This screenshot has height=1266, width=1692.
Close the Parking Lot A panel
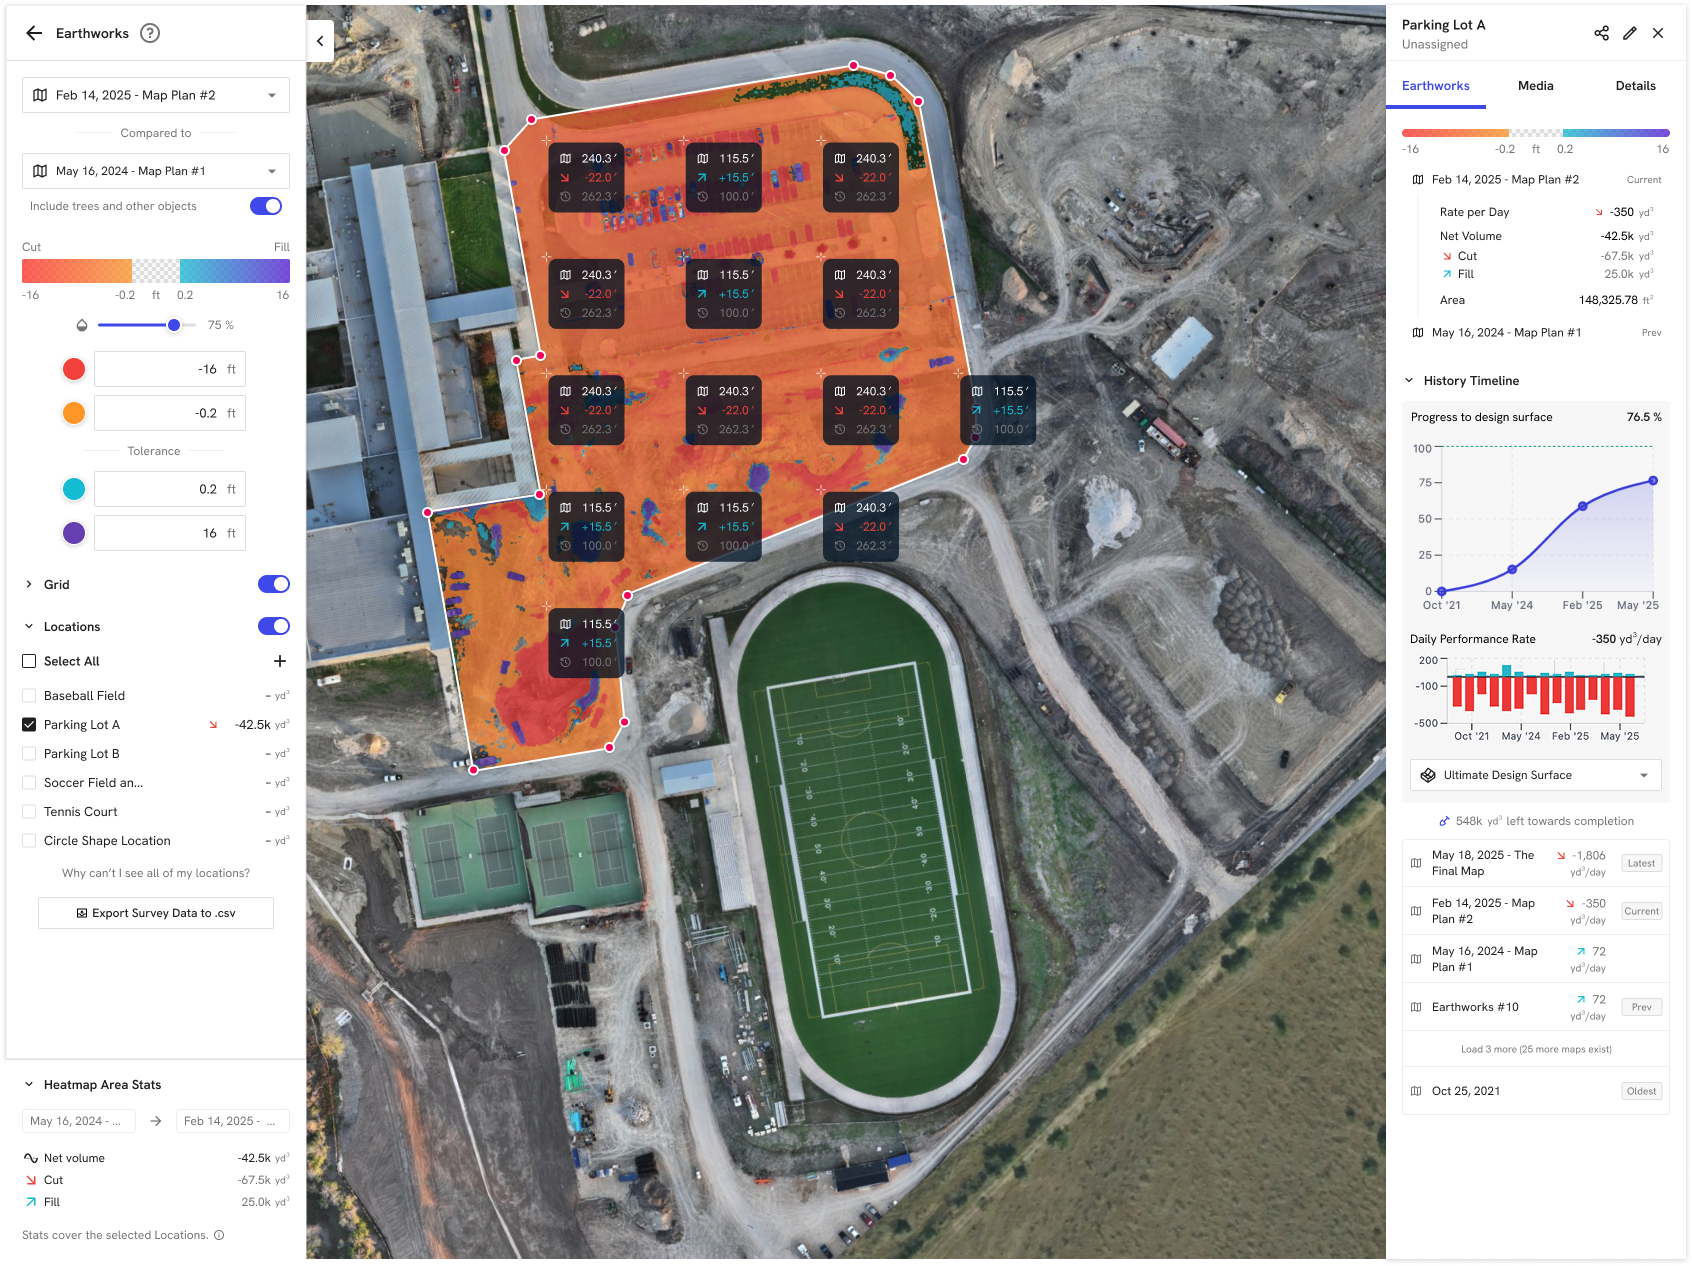coord(1658,33)
